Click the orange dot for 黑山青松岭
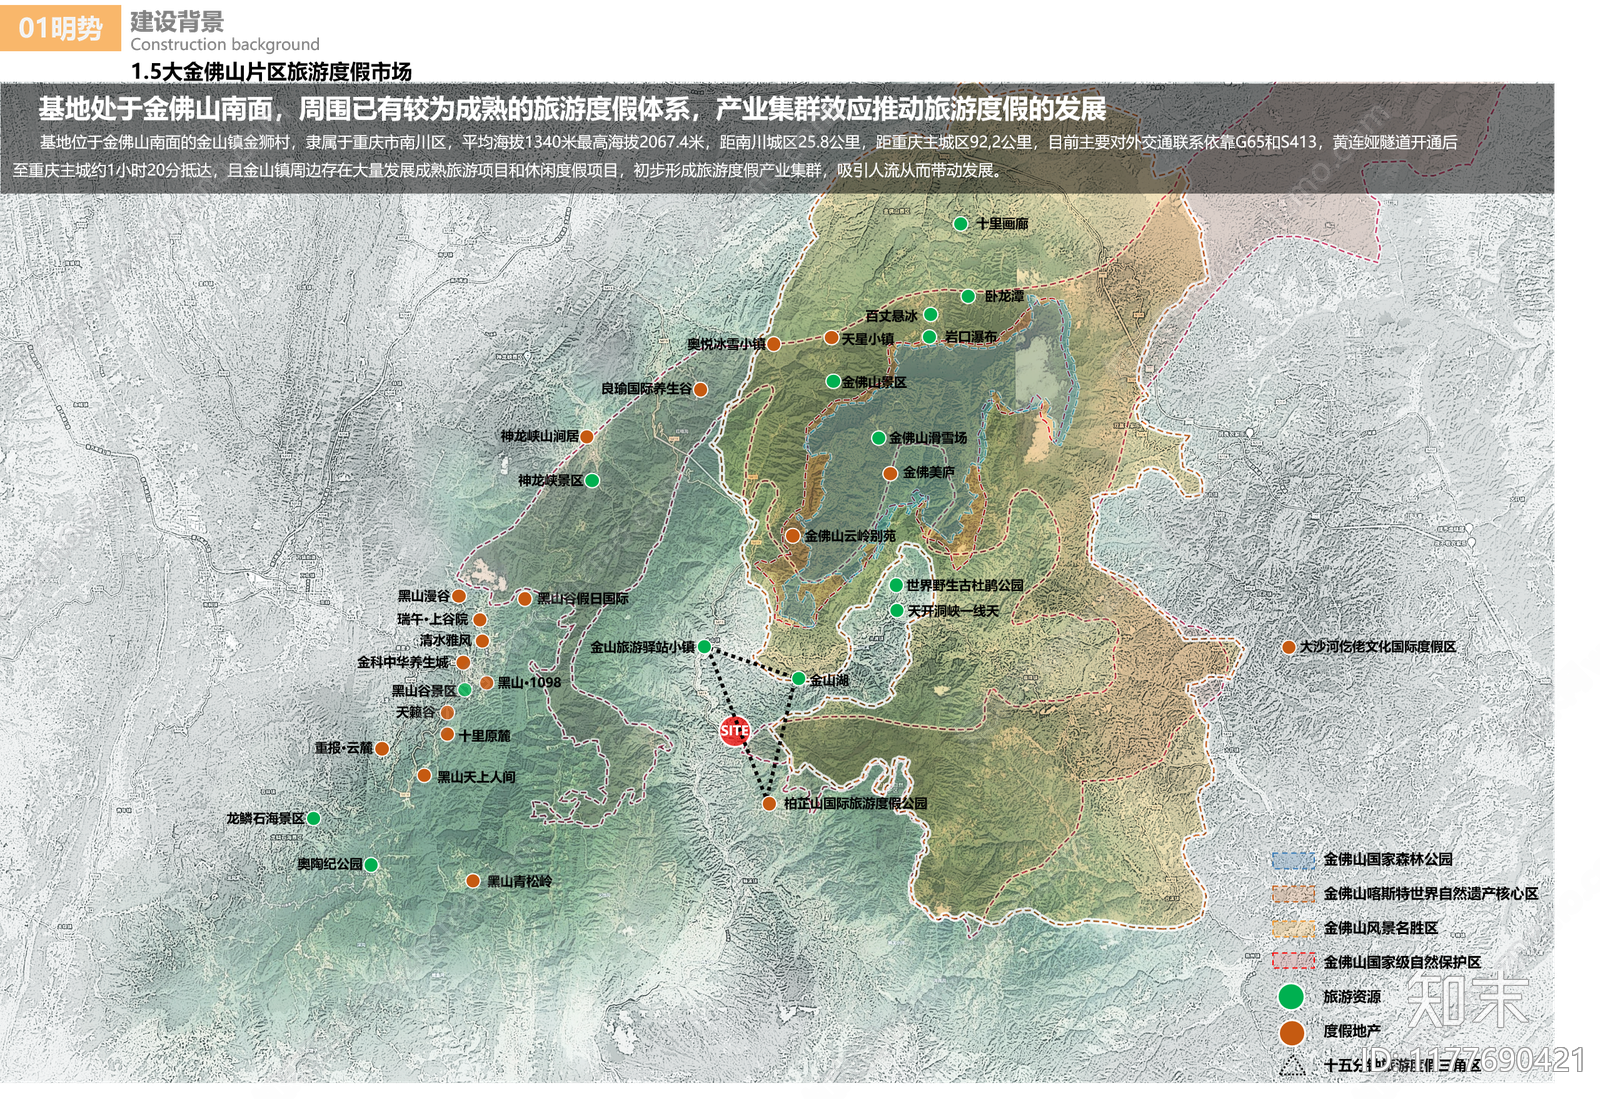1600x1099 pixels. (473, 881)
